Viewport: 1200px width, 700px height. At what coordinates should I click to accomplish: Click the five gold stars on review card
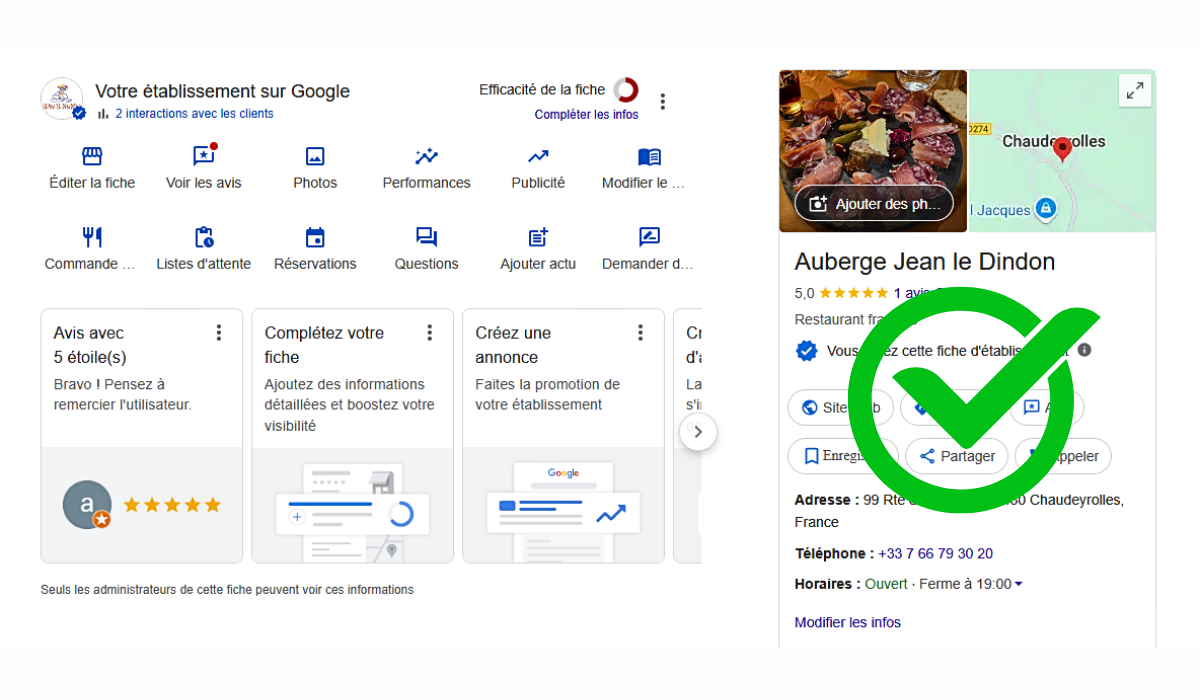(x=172, y=506)
